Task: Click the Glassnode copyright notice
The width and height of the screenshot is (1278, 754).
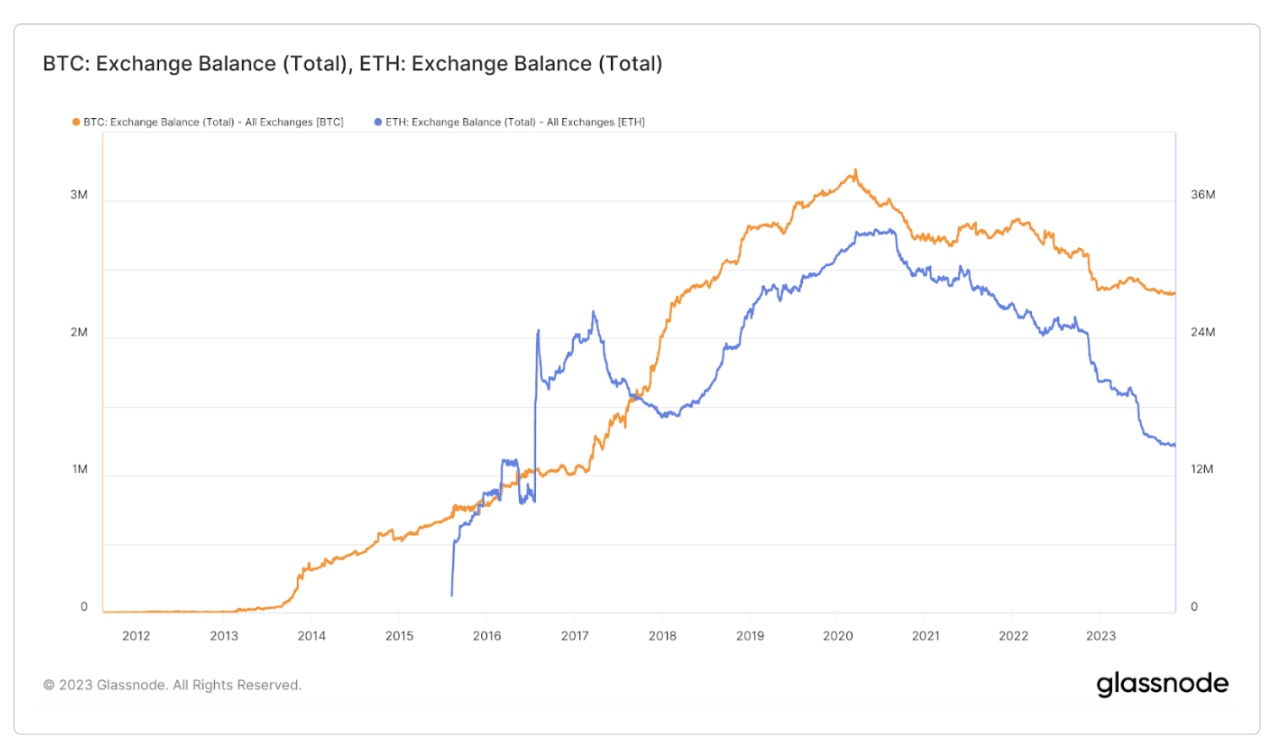Action: click(x=172, y=685)
